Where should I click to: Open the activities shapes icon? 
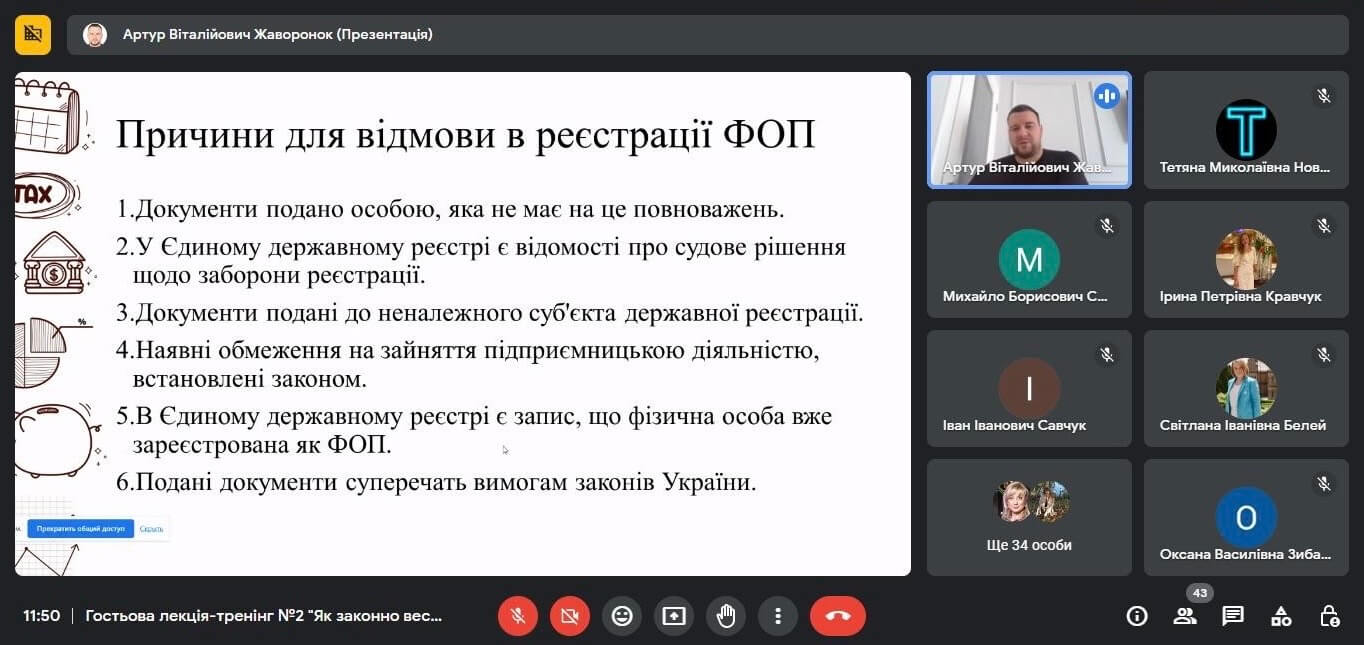point(1281,616)
